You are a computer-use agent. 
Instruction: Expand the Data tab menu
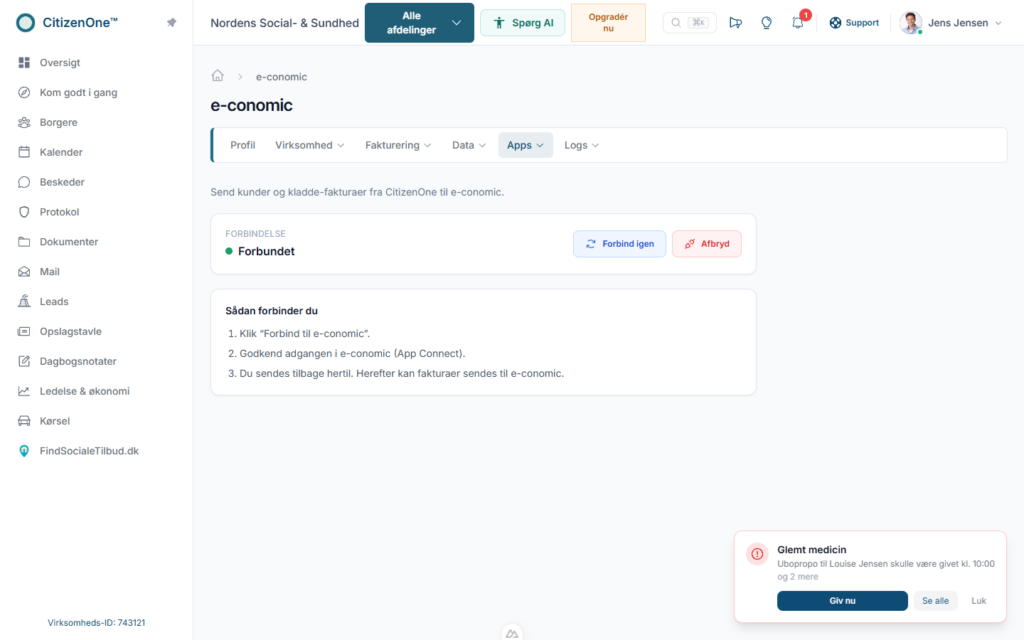(x=469, y=145)
